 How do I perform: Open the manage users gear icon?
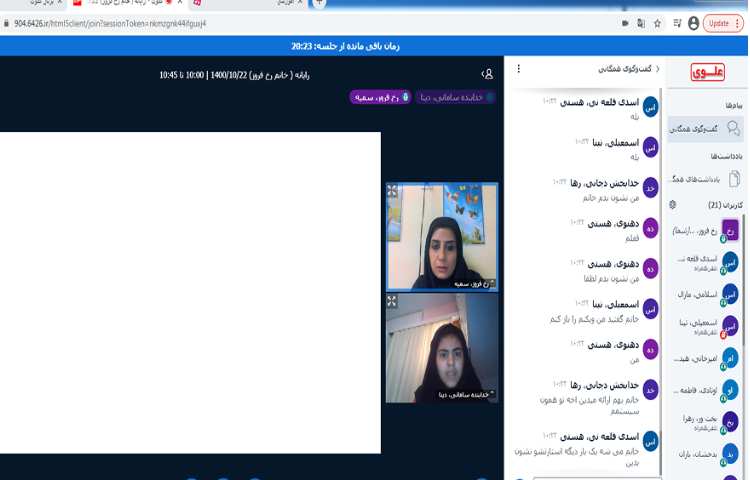tap(673, 205)
